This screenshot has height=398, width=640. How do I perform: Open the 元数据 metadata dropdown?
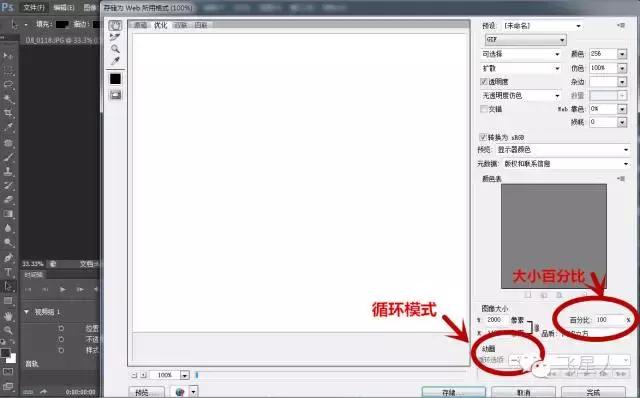(x=566, y=164)
